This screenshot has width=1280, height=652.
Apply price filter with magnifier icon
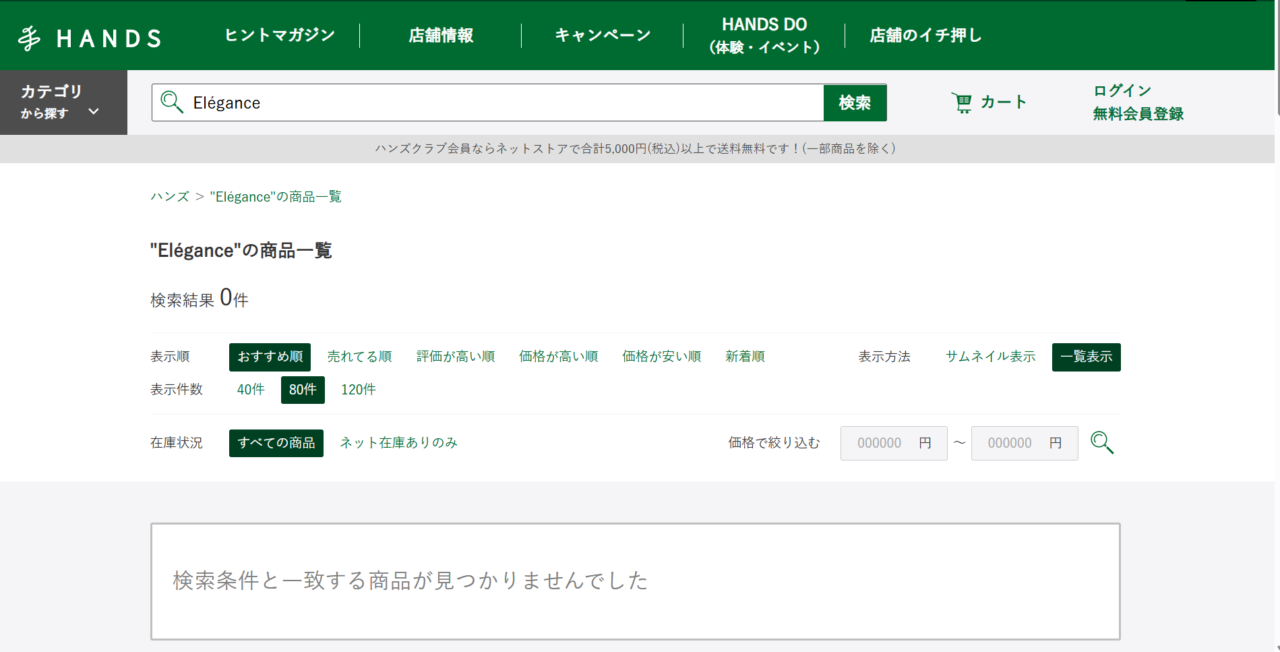coord(1102,443)
